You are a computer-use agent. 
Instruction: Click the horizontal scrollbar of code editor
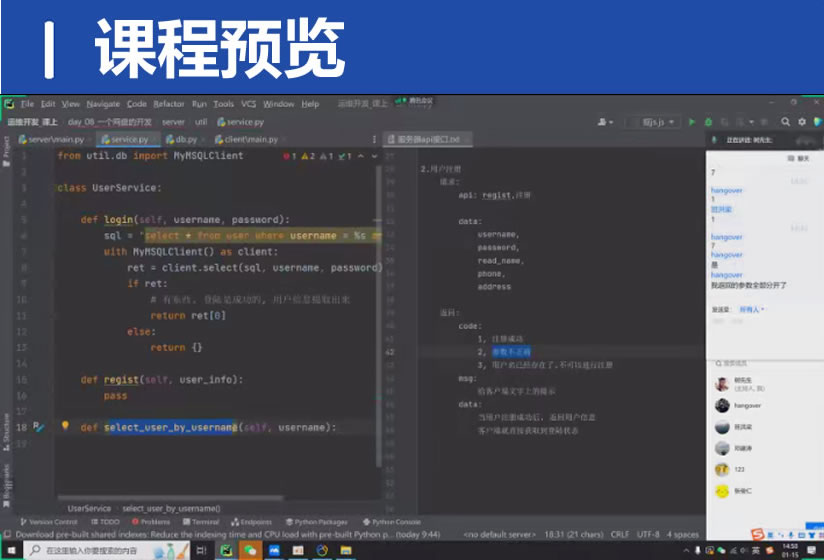click(x=171, y=497)
